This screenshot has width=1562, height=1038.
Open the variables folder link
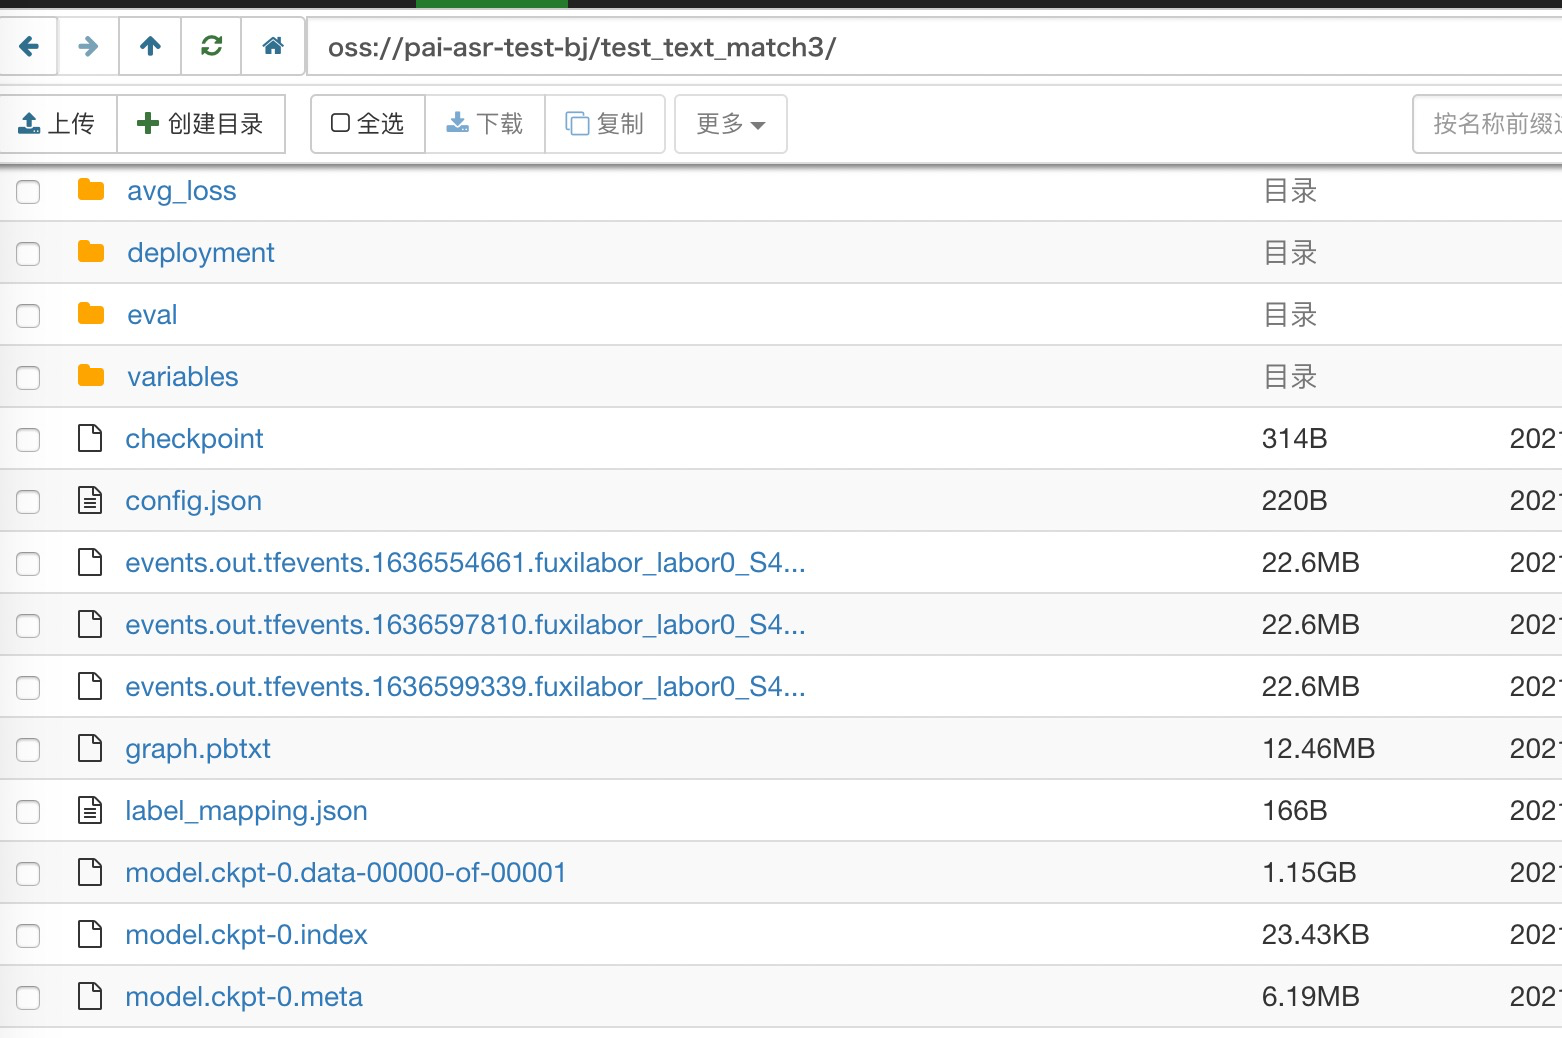tap(183, 377)
